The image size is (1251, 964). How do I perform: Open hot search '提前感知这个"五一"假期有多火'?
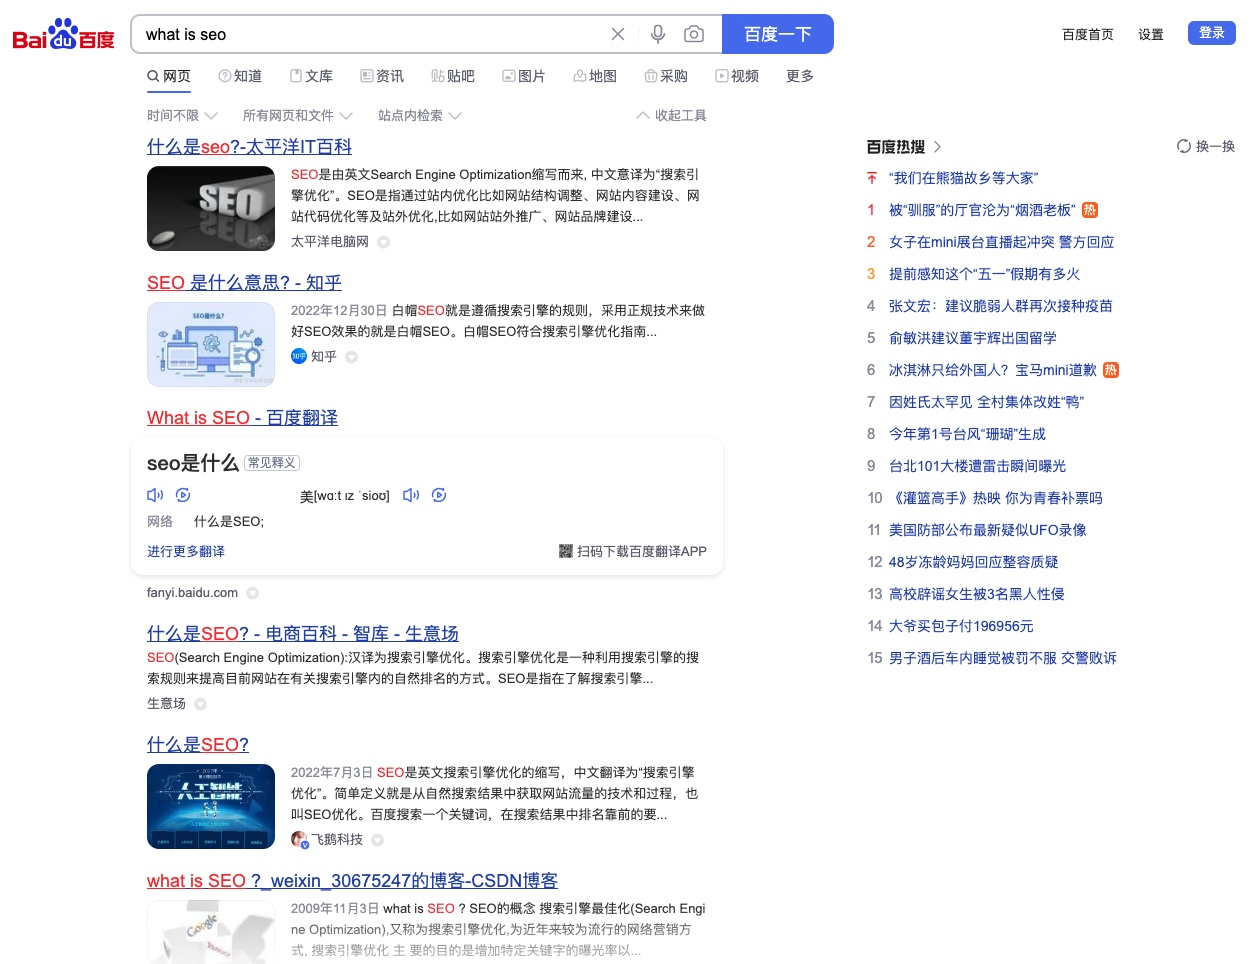pos(984,274)
